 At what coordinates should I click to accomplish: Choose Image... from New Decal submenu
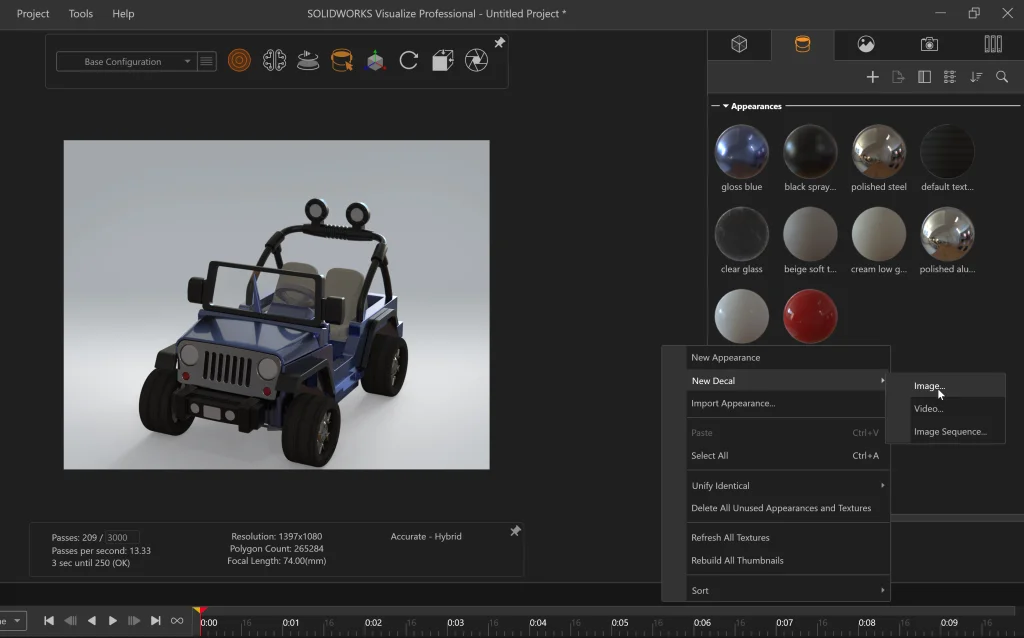[x=929, y=386]
